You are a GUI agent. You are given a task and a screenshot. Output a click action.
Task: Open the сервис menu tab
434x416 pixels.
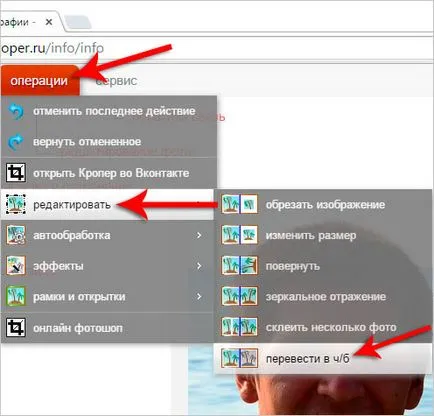point(116,81)
